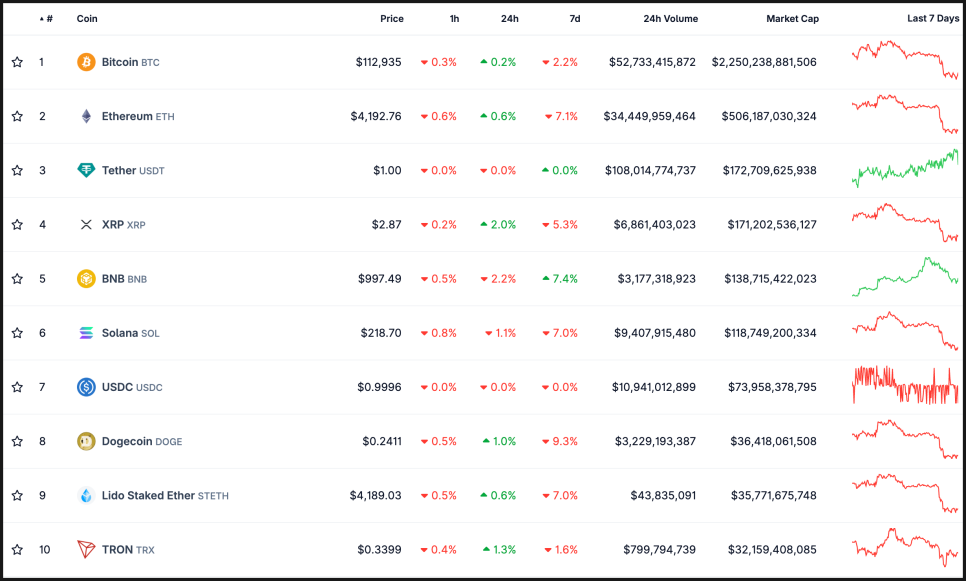Click Lido volume $43,835,091

point(663,496)
